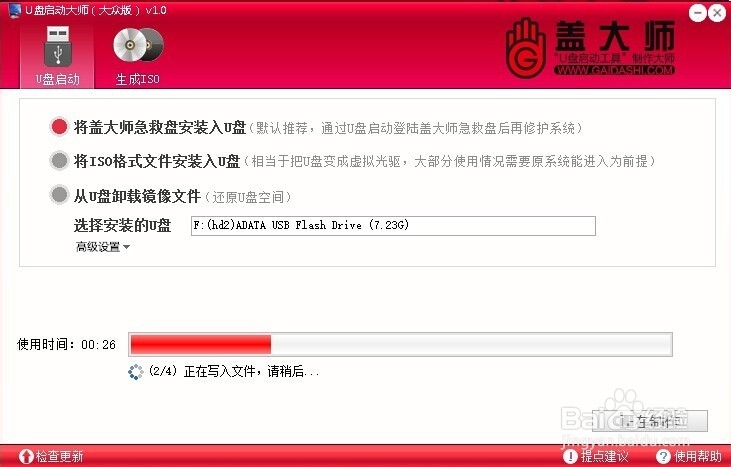Click the red hand G logo
The image size is (731, 467).
point(526,48)
